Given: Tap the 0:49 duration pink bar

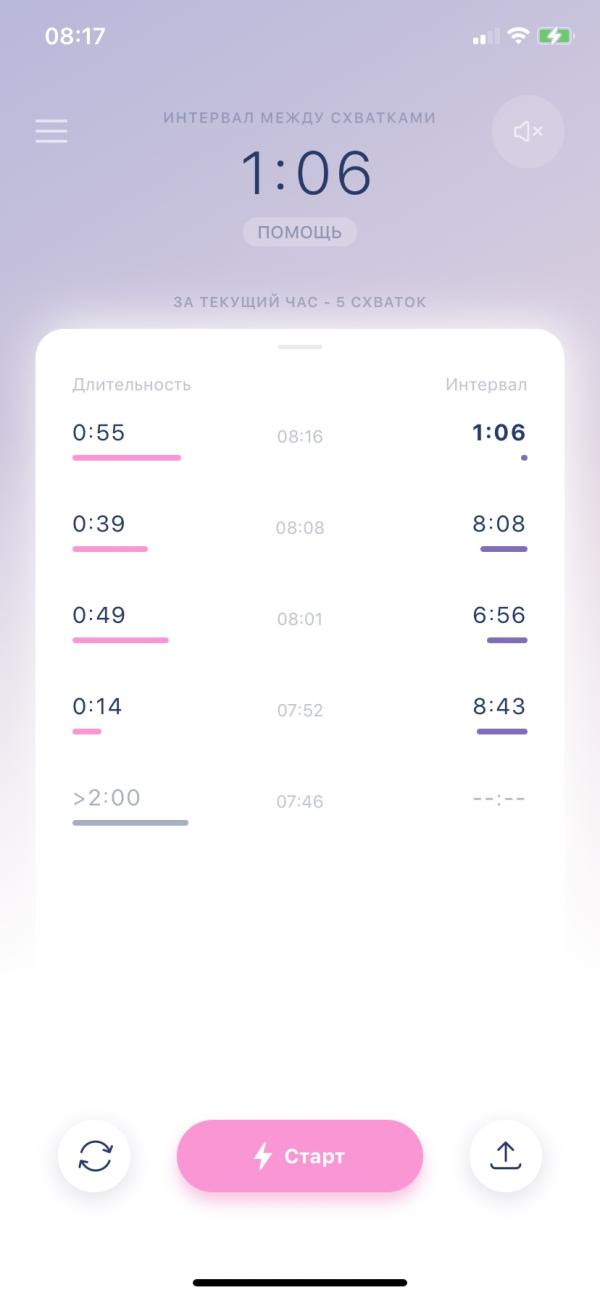Looking at the screenshot, I should [120, 640].
